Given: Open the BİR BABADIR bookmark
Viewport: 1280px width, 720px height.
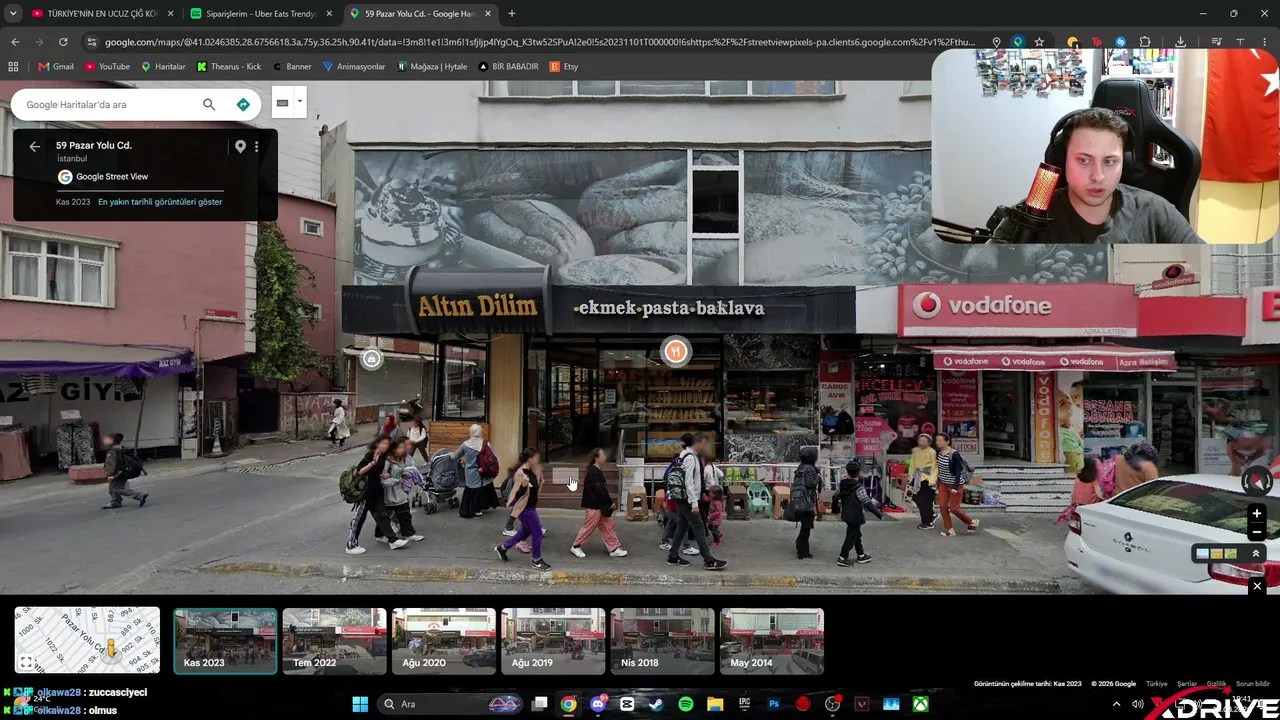Looking at the screenshot, I should 509,67.
